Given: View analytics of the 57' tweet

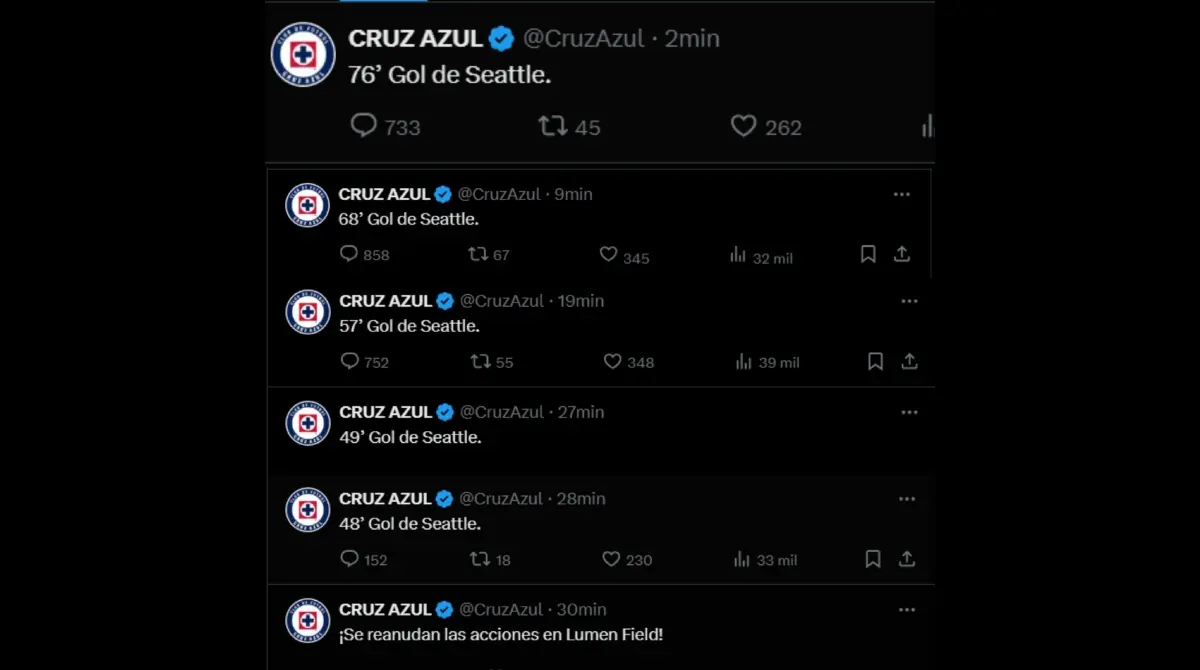Looking at the screenshot, I should [x=743, y=362].
